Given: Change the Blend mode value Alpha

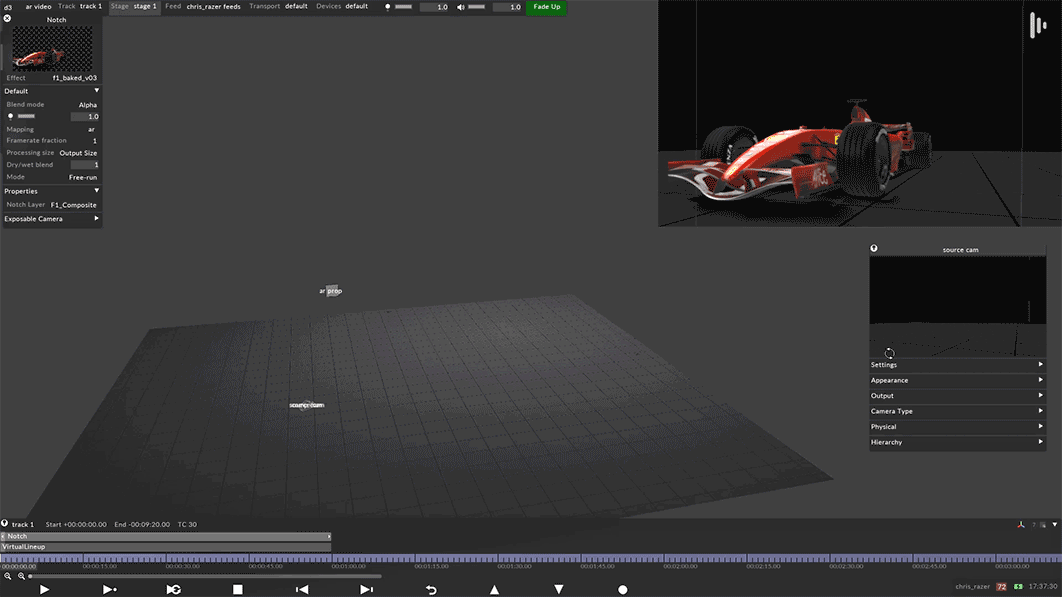Looking at the screenshot, I should [x=87, y=105].
